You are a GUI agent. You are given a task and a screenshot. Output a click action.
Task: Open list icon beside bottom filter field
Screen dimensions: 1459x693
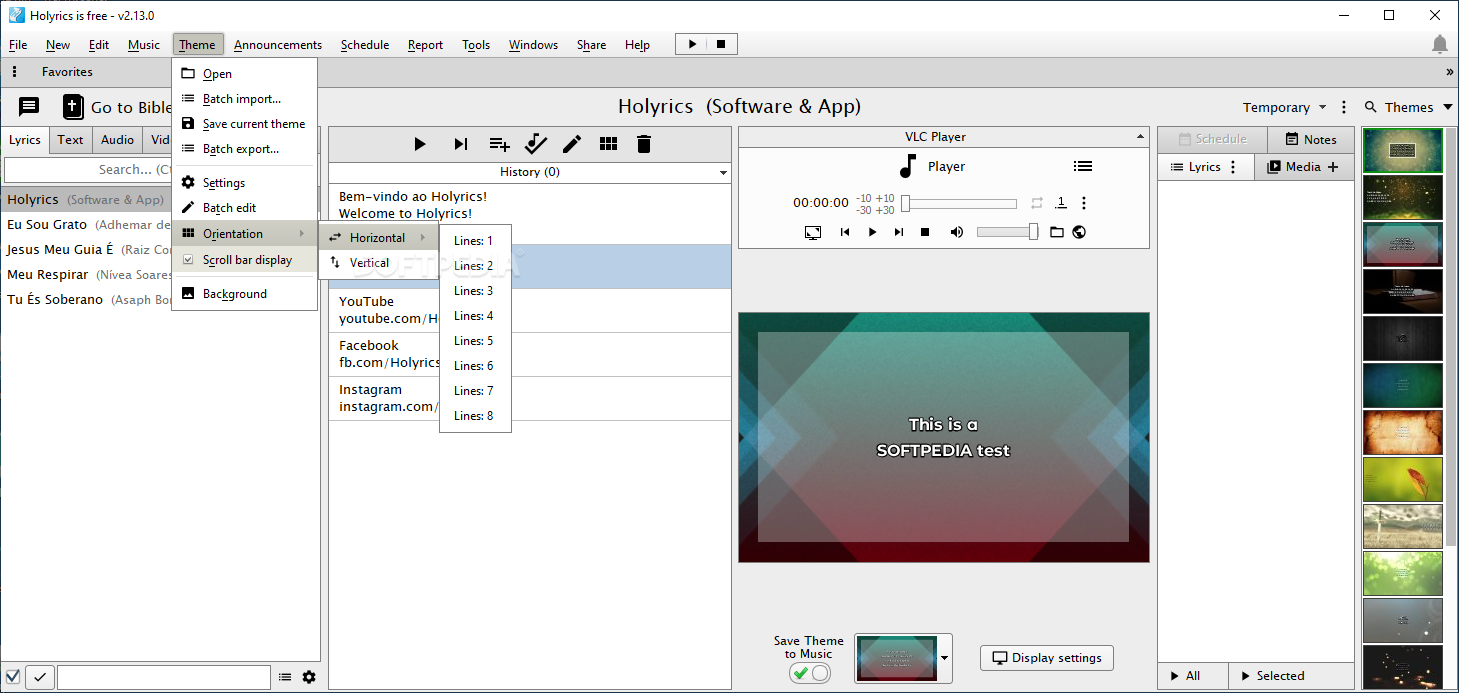click(x=285, y=677)
